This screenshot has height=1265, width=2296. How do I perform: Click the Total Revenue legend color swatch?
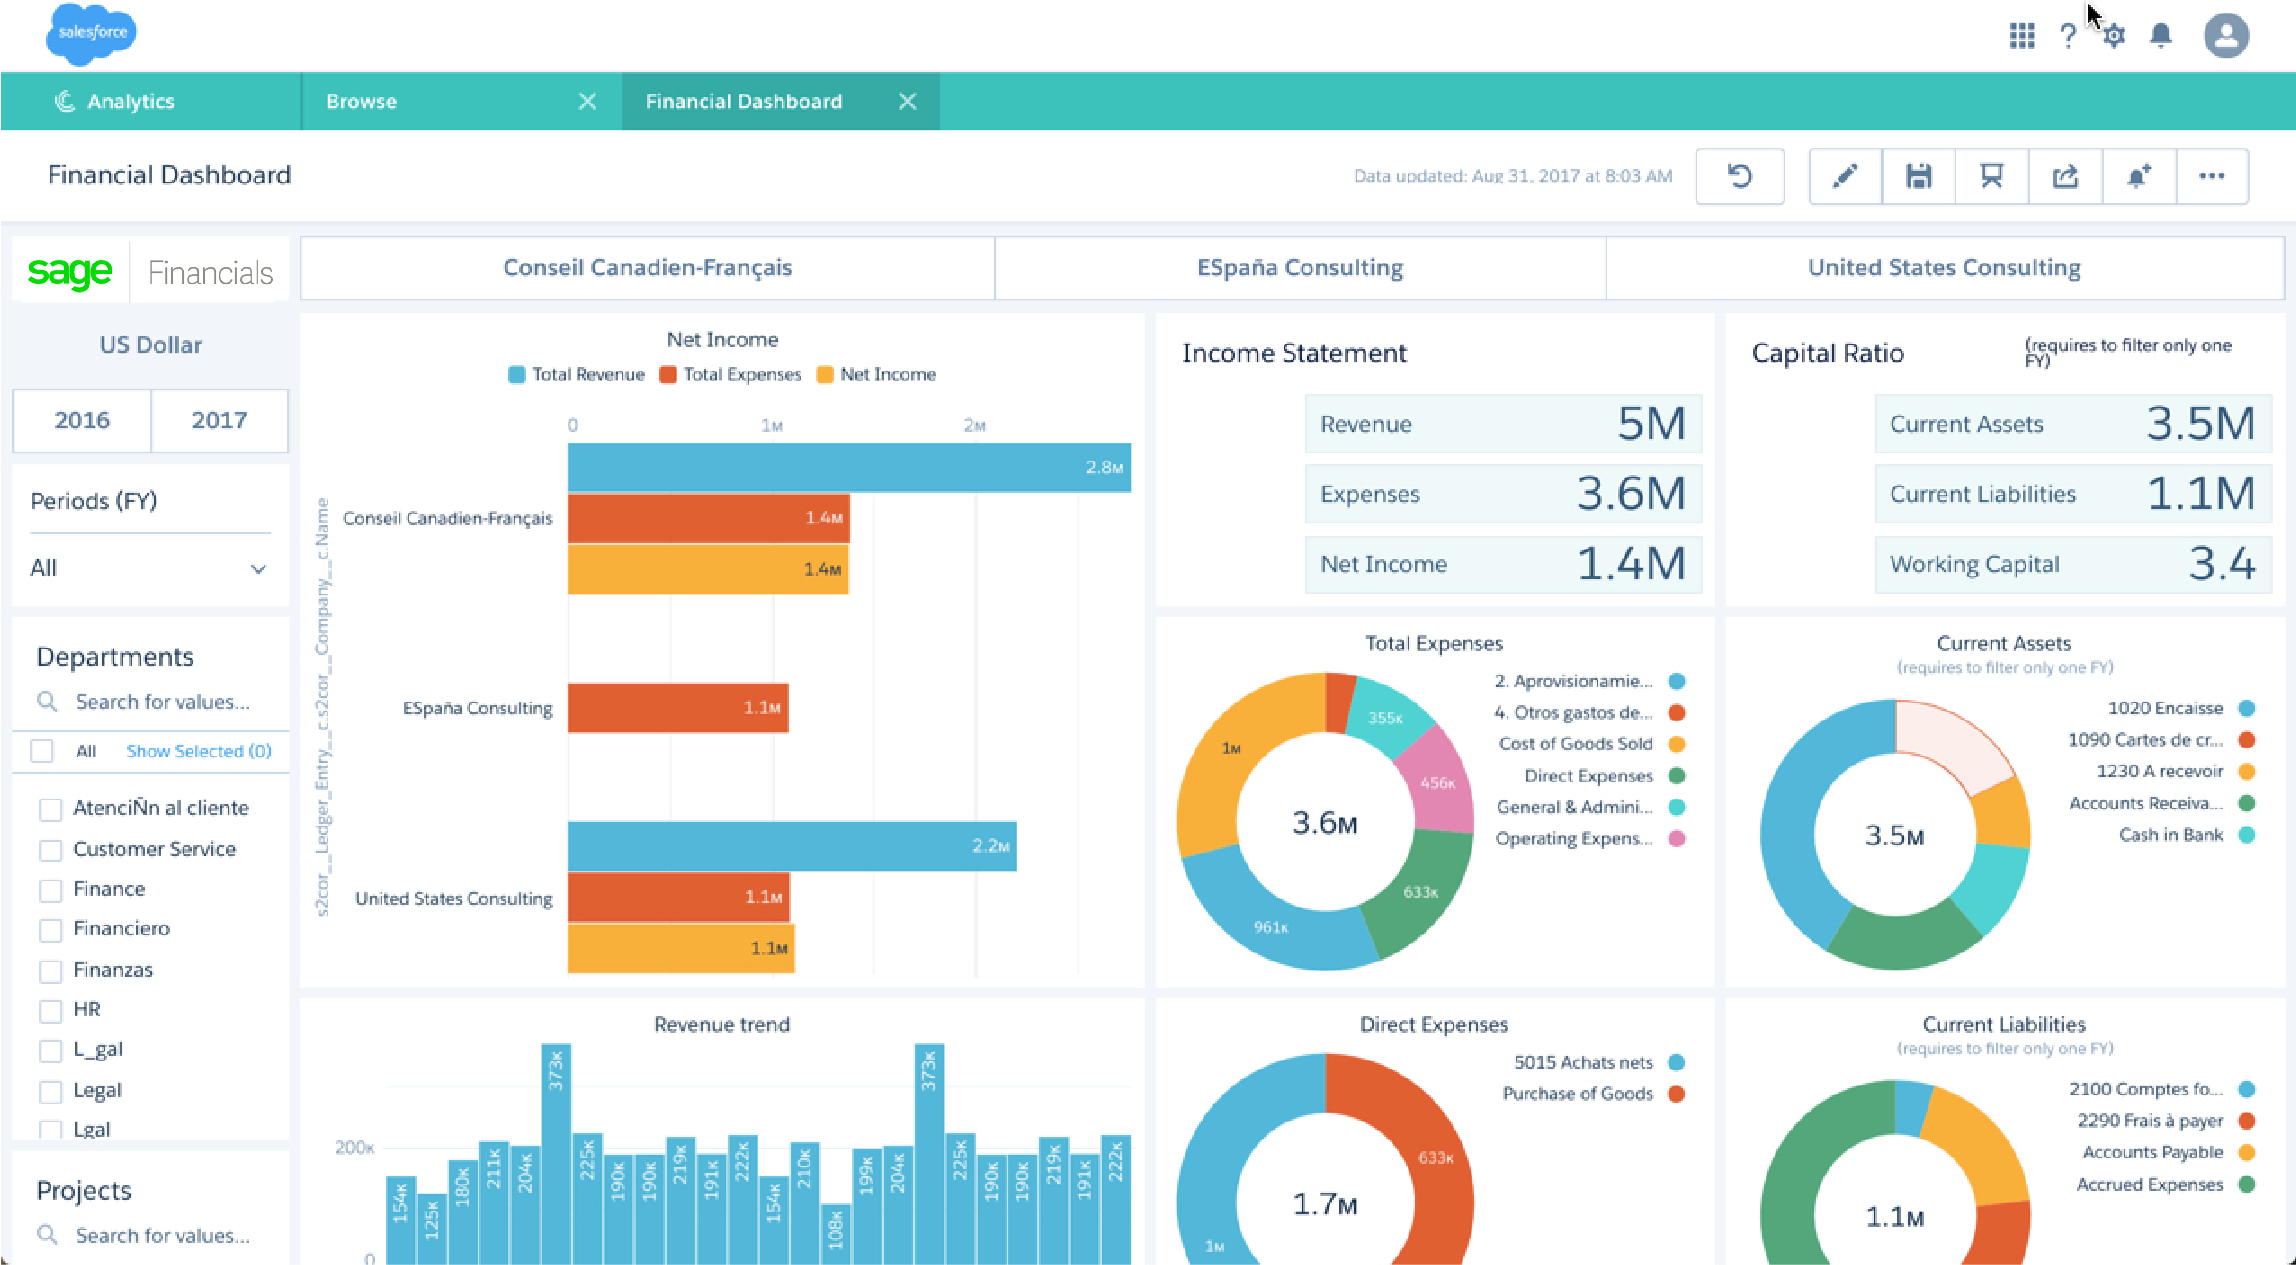click(x=517, y=375)
